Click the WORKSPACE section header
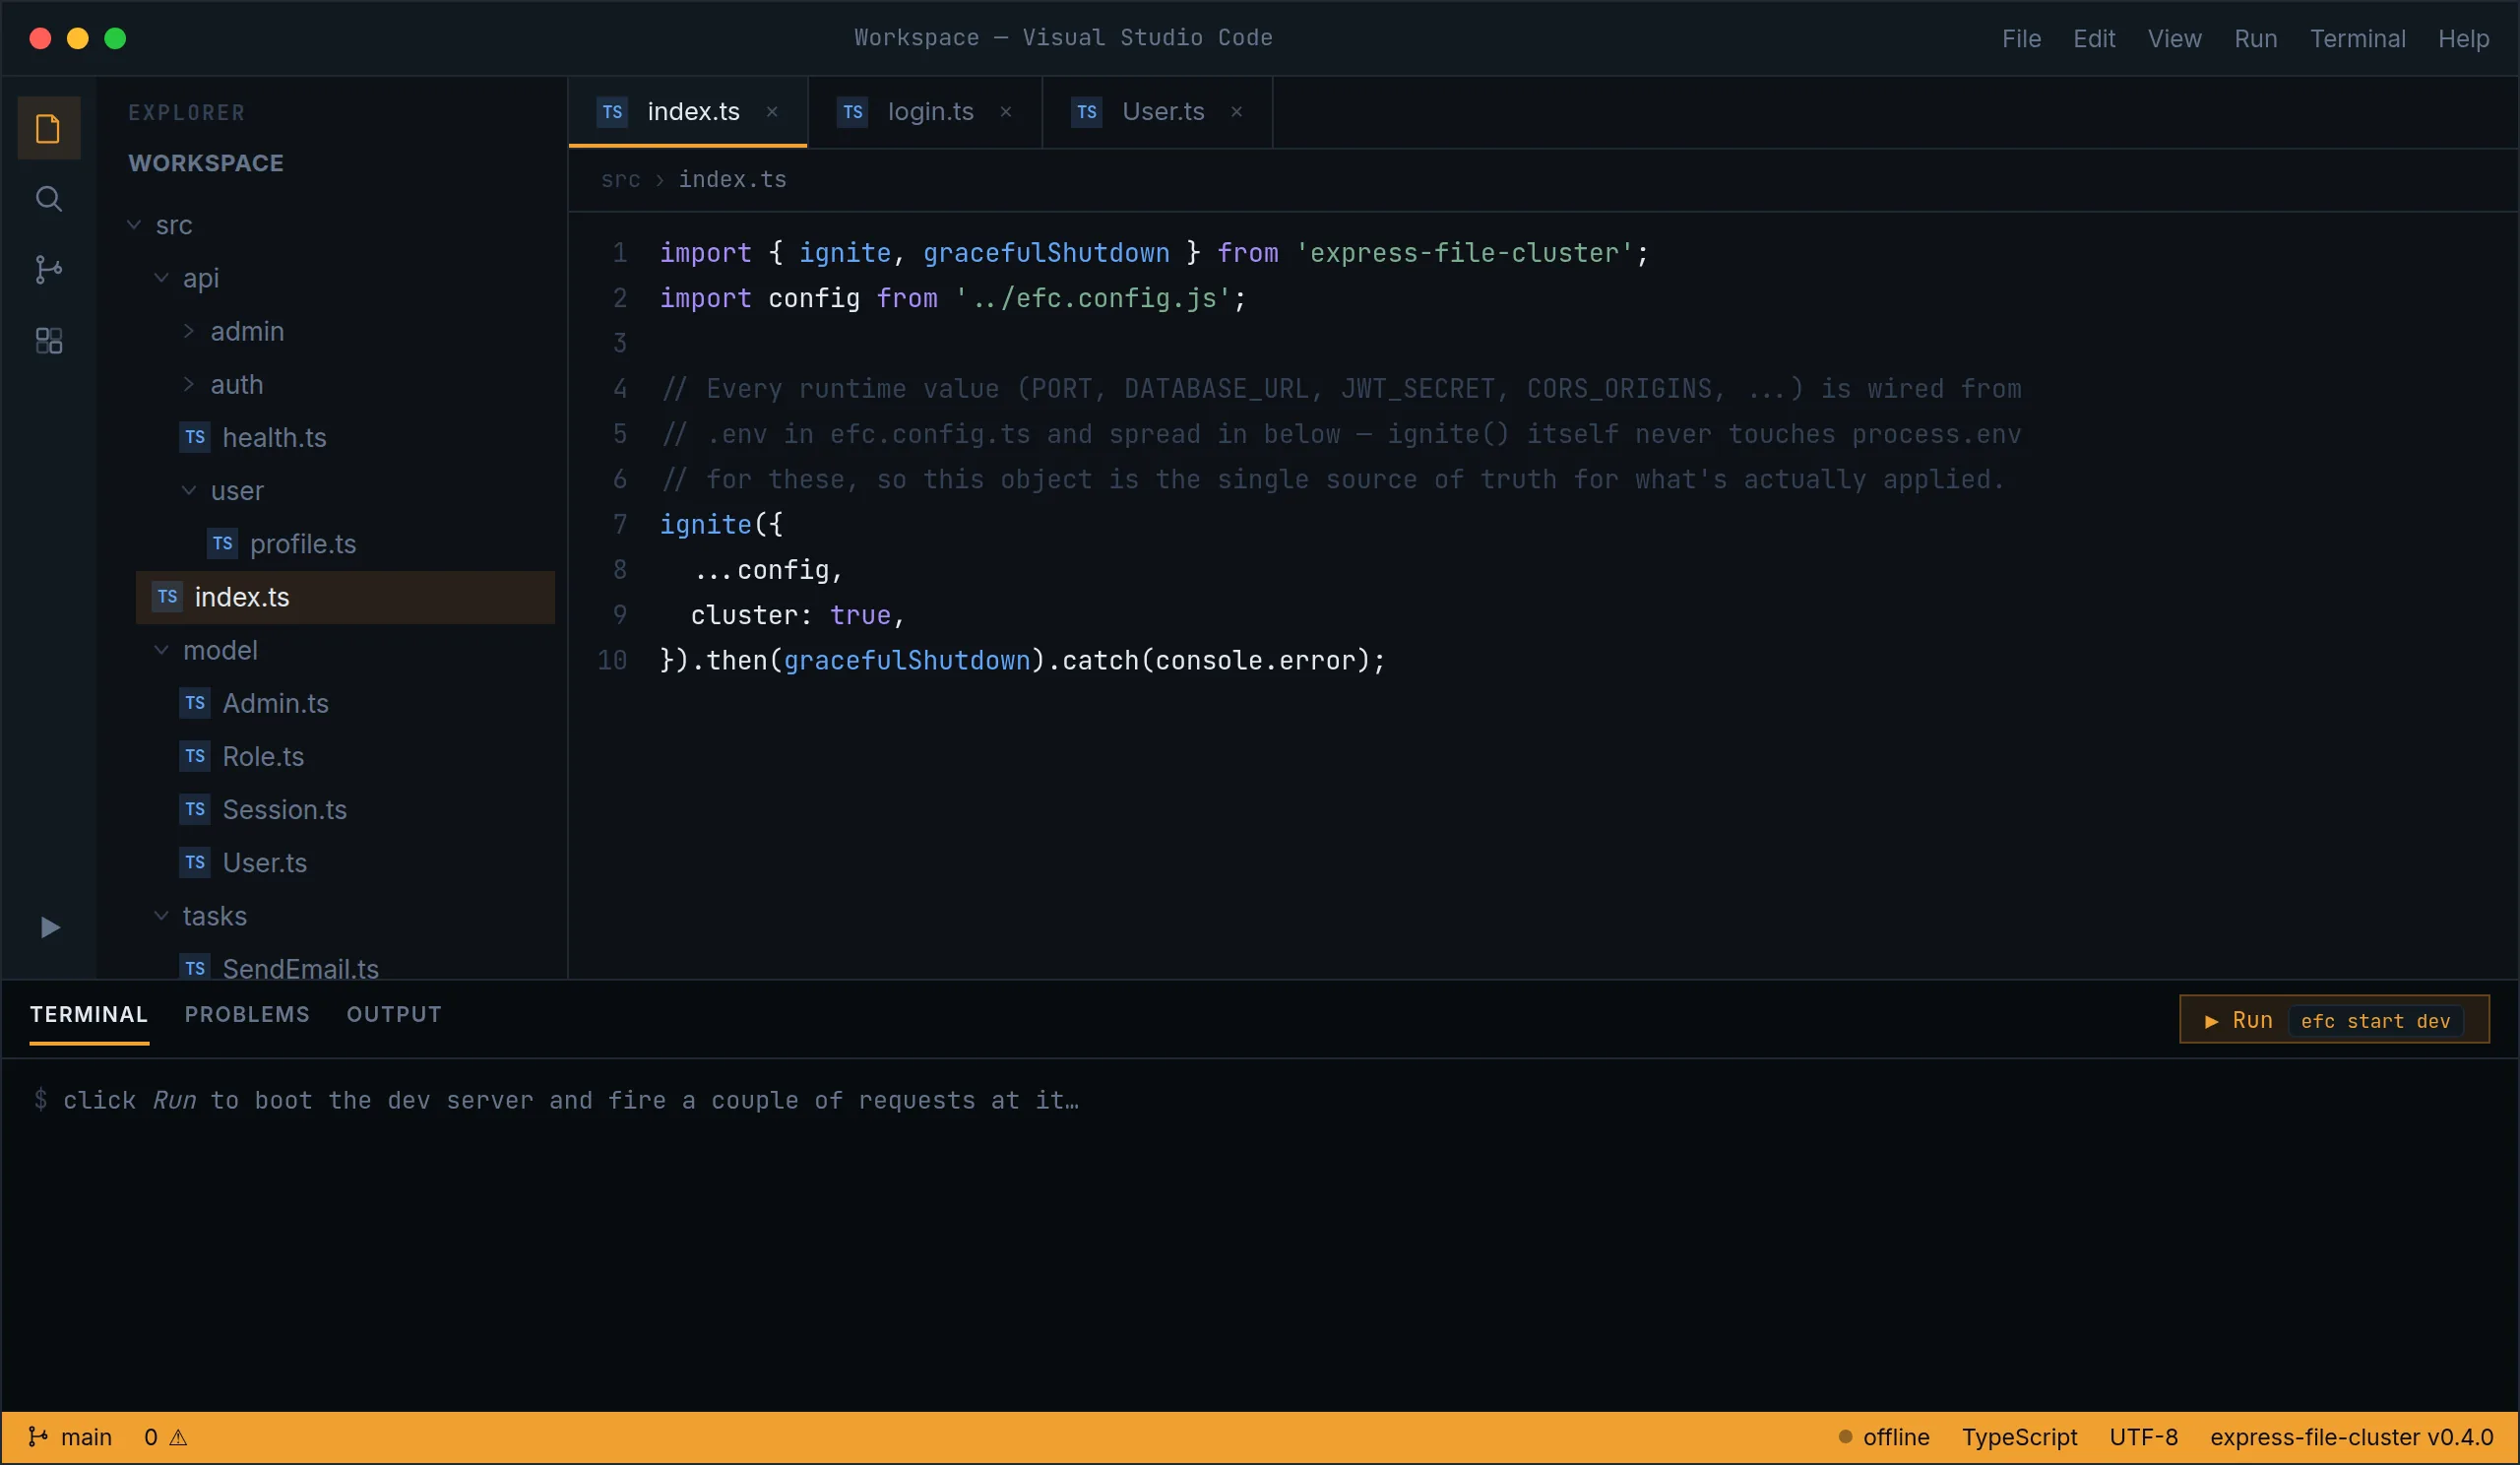 pyautogui.click(x=206, y=163)
